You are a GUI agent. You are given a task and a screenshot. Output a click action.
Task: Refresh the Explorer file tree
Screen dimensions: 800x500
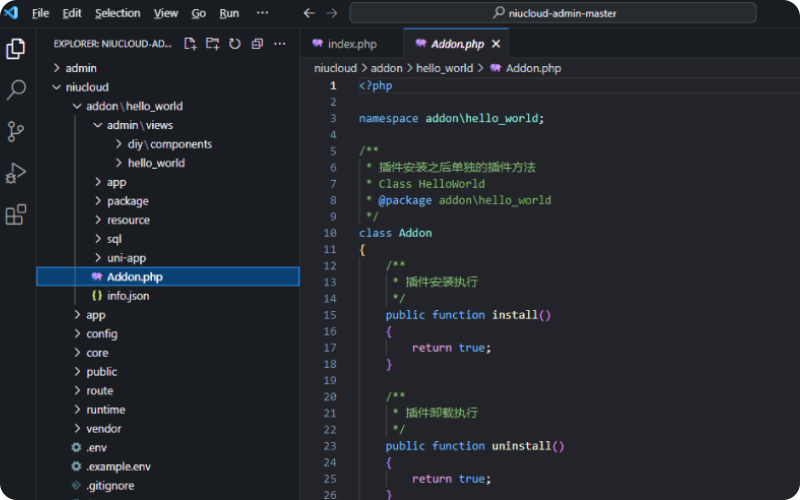[x=235, y=44]
